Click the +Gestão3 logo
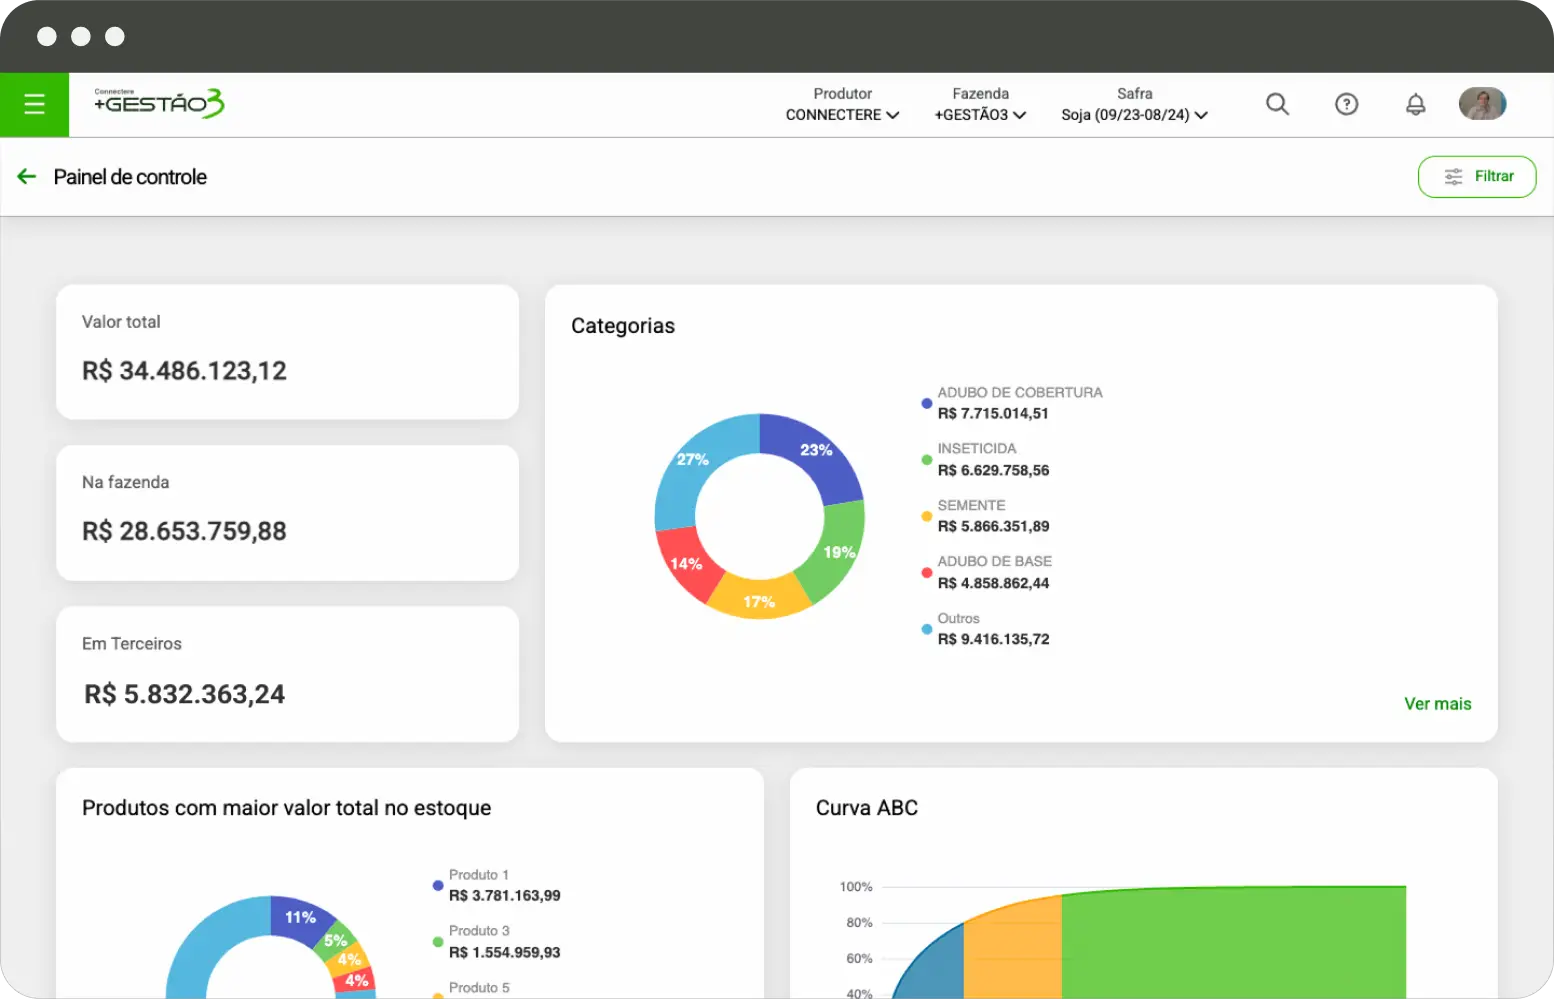Viewport: 1554px width, 999px height. coord(159,103)
